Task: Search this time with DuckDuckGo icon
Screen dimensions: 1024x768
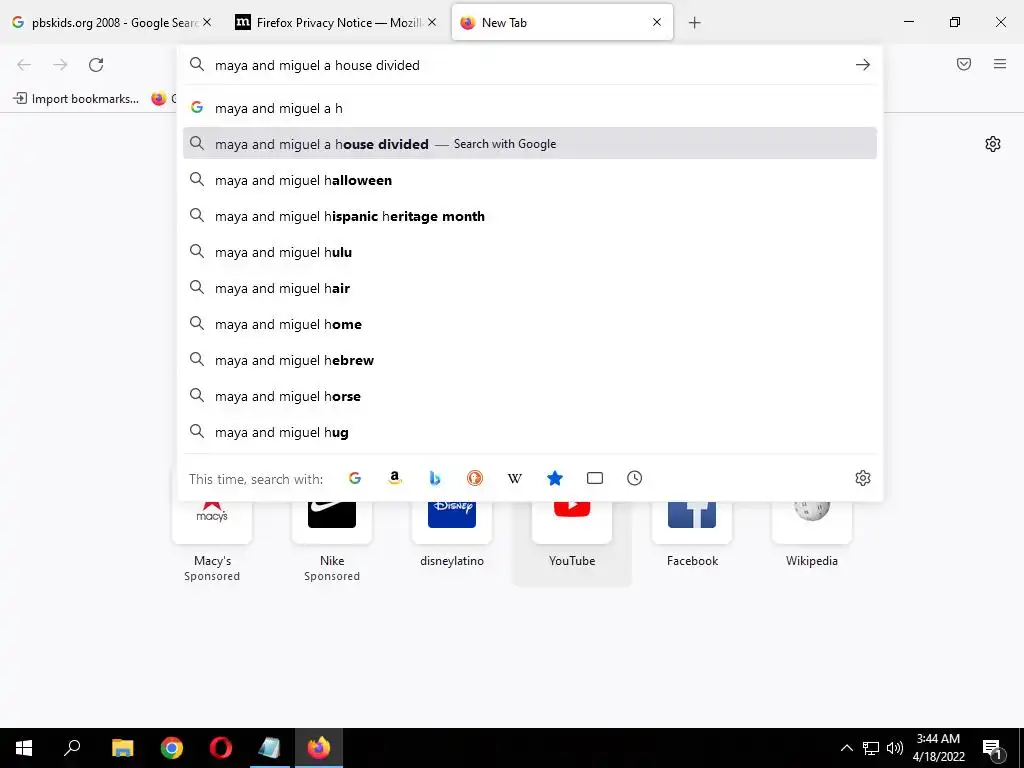Action: [x=475, y=478]
